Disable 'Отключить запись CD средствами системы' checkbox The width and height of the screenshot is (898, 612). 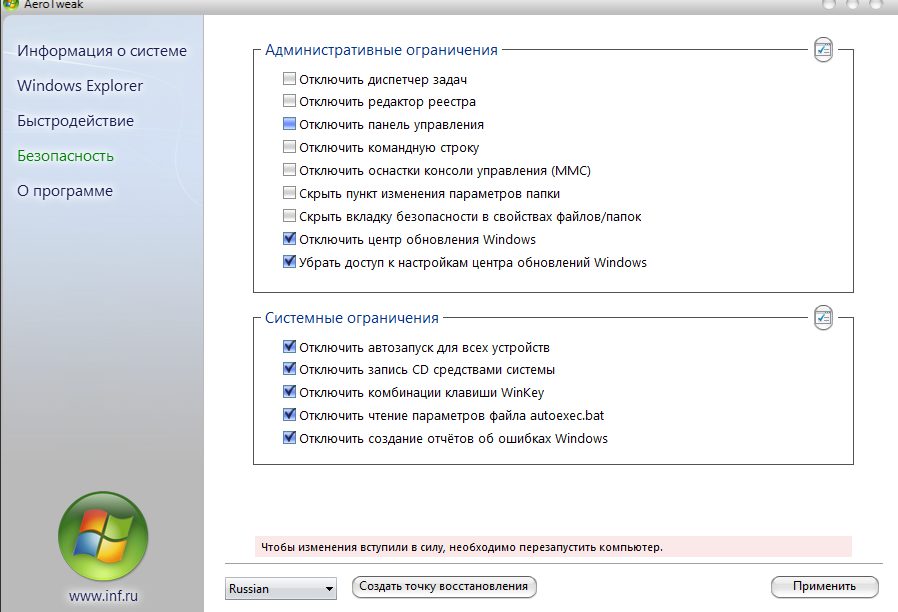click(289, 369)
